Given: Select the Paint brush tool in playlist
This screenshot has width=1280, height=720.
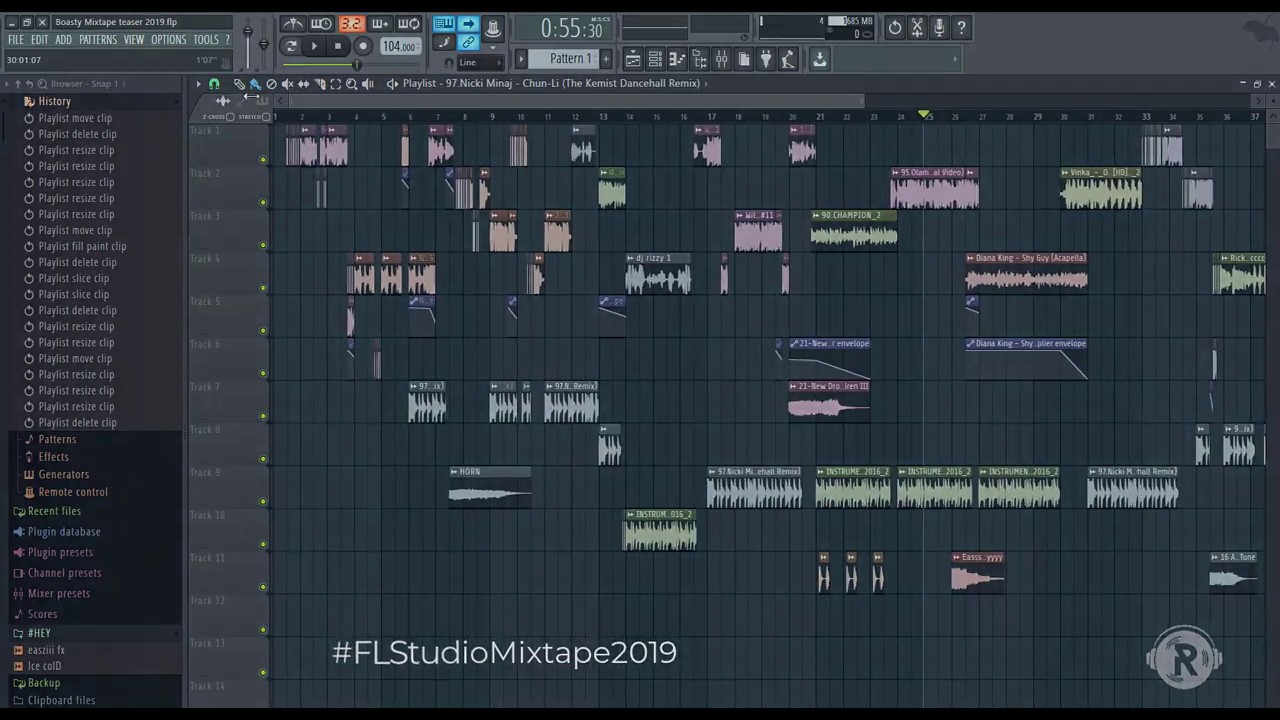Looking at the screenshot, I should coord(255,84).
